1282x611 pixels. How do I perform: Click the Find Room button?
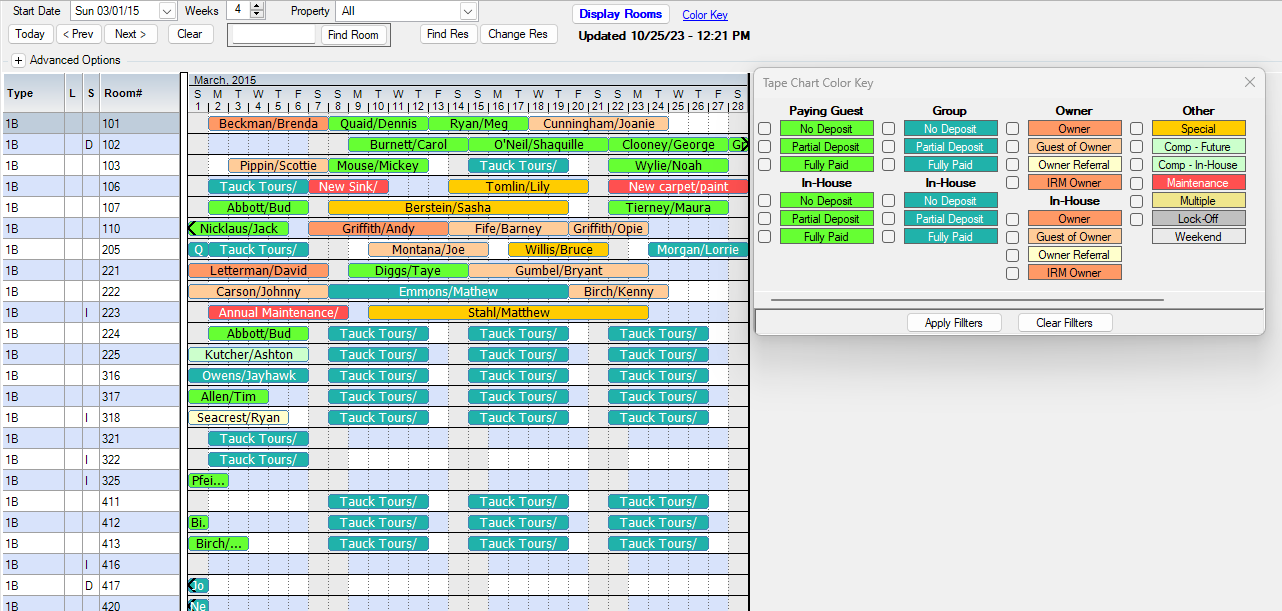(353, 35)
